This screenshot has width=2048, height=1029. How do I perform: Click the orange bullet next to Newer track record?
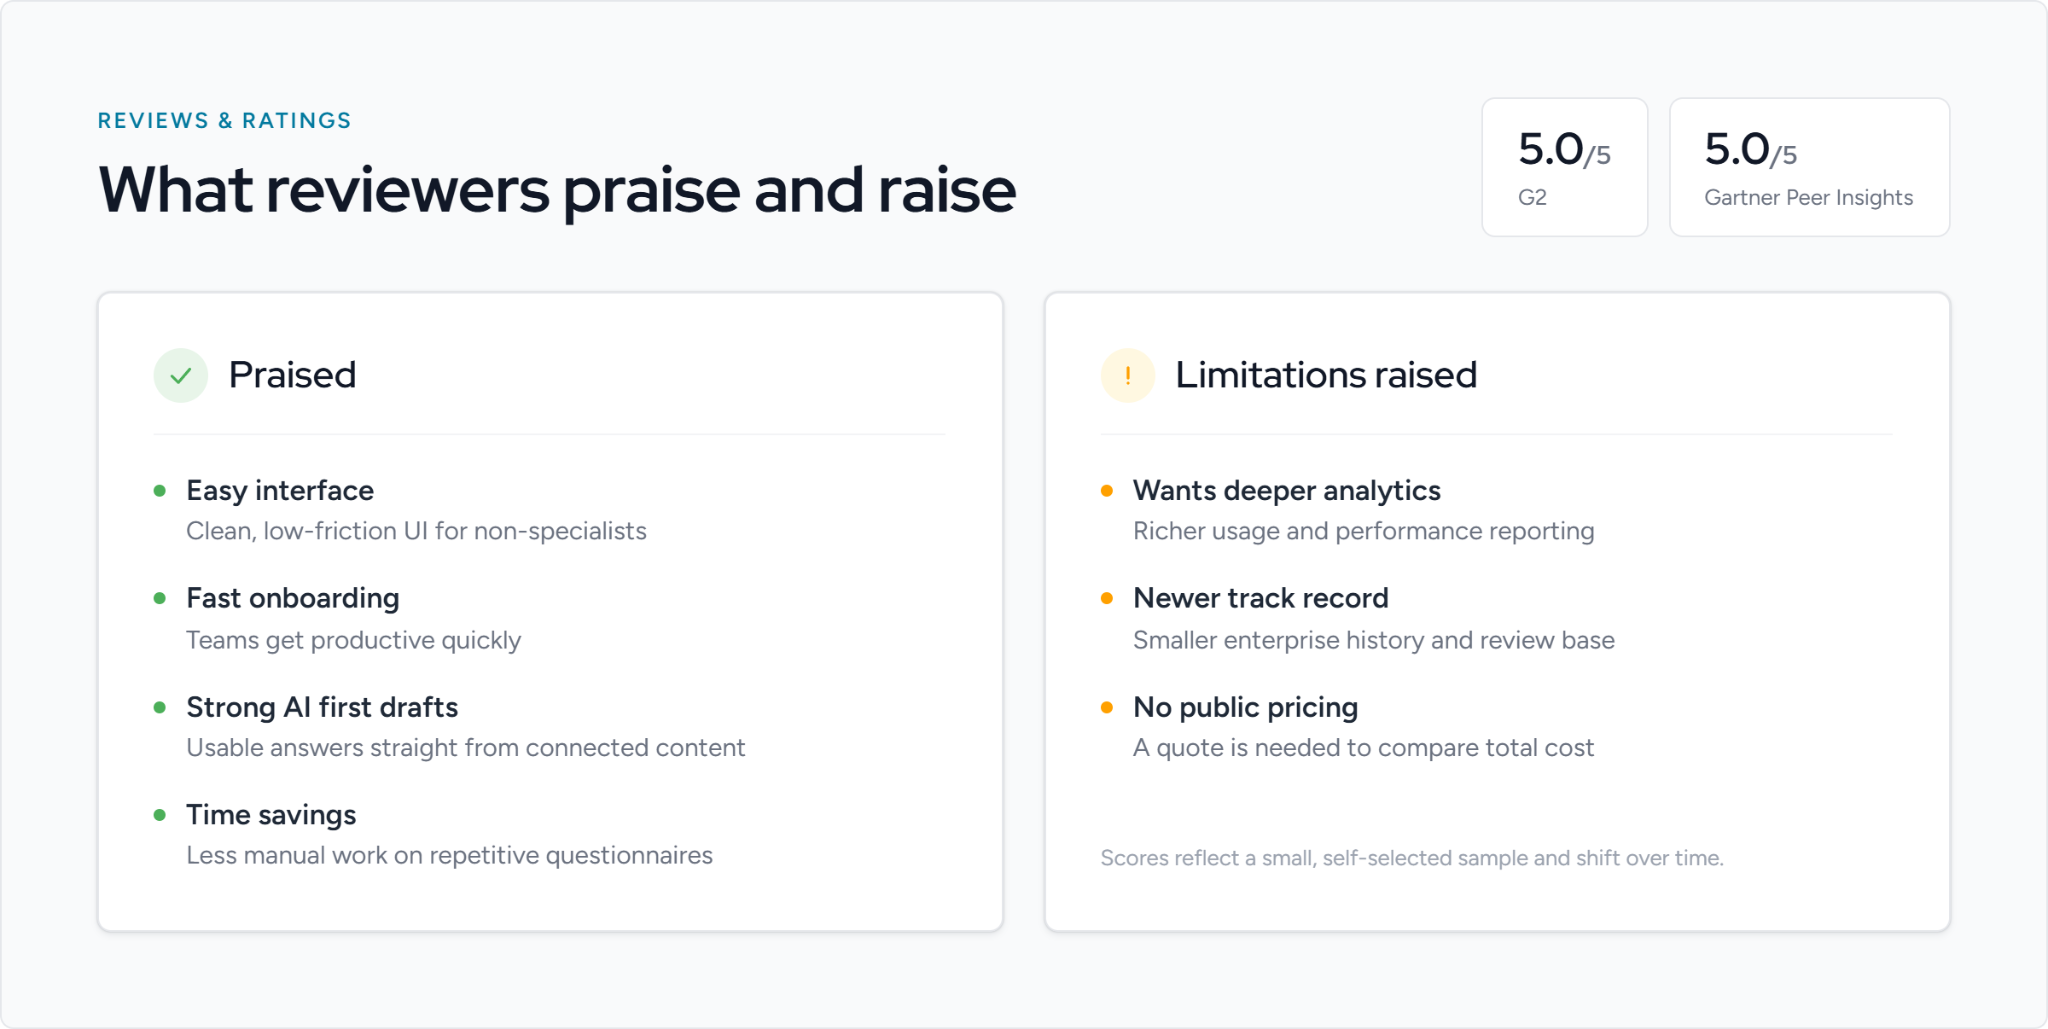[1107, 599]
